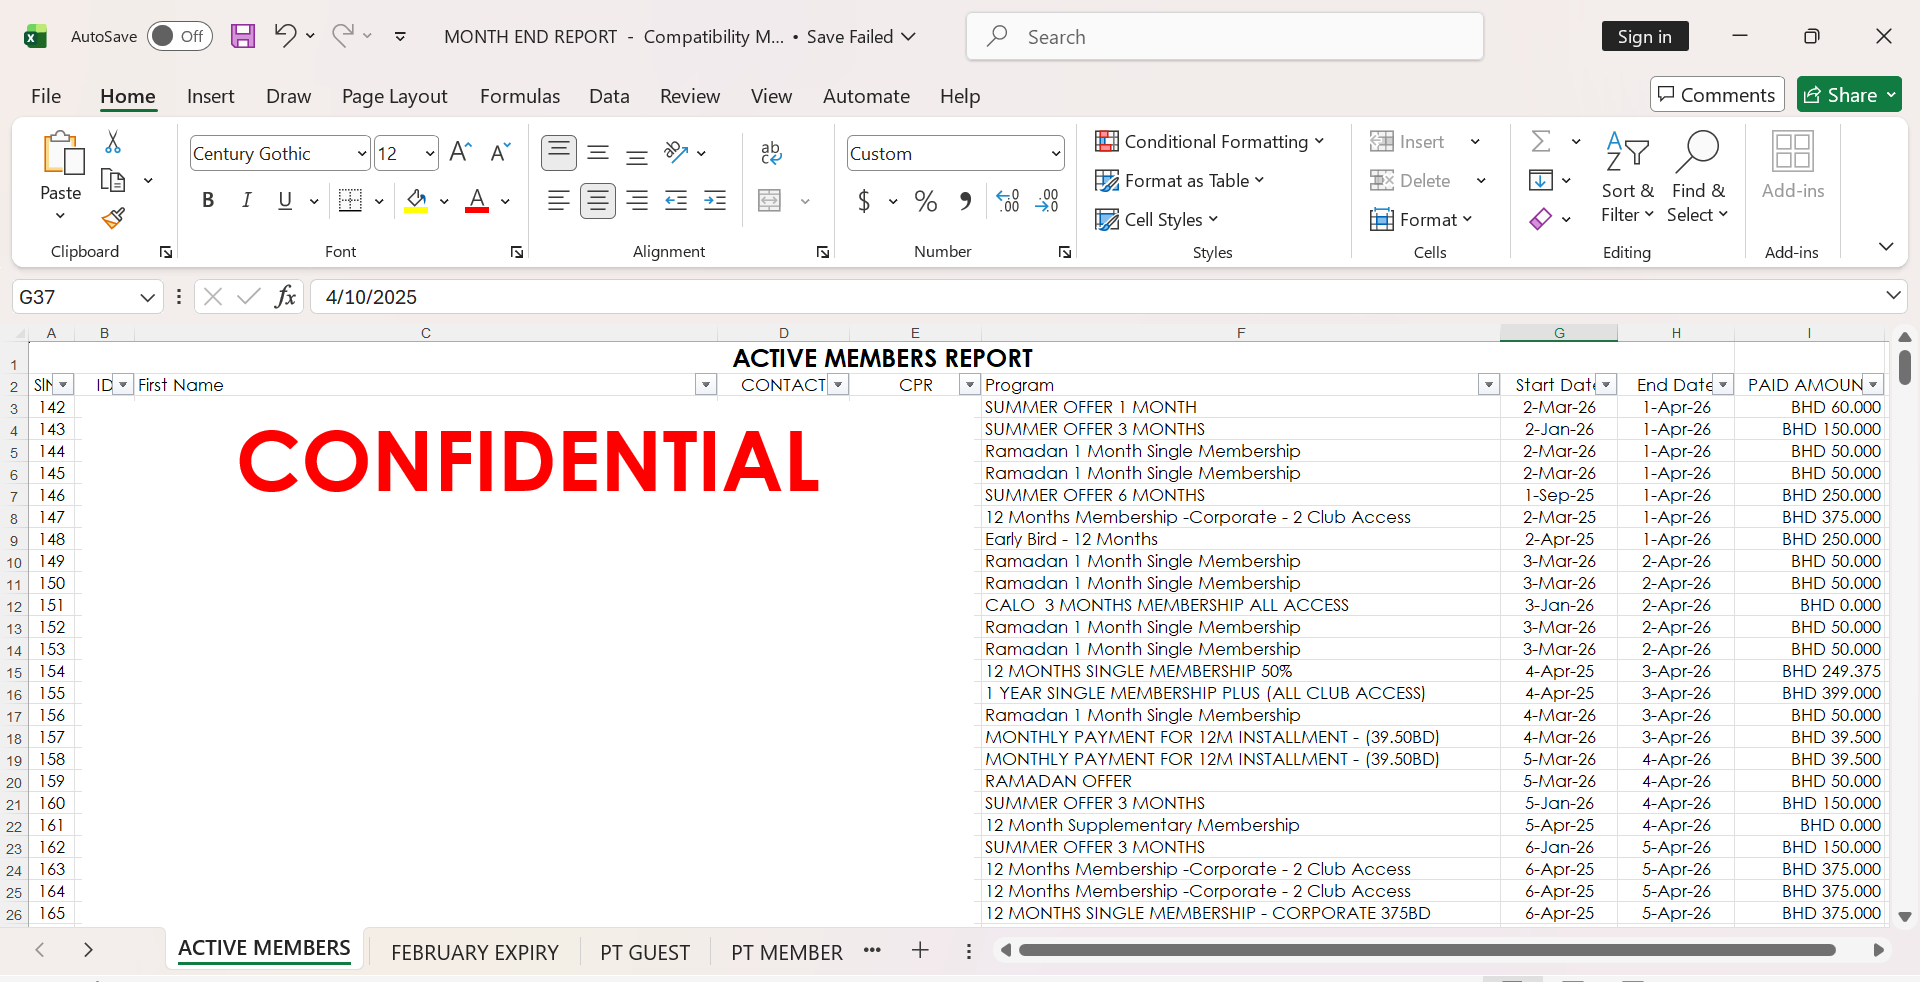Click the Find & Select button
The height and width of the screenshot is (982, 1920).
(x=1698, y=178)
